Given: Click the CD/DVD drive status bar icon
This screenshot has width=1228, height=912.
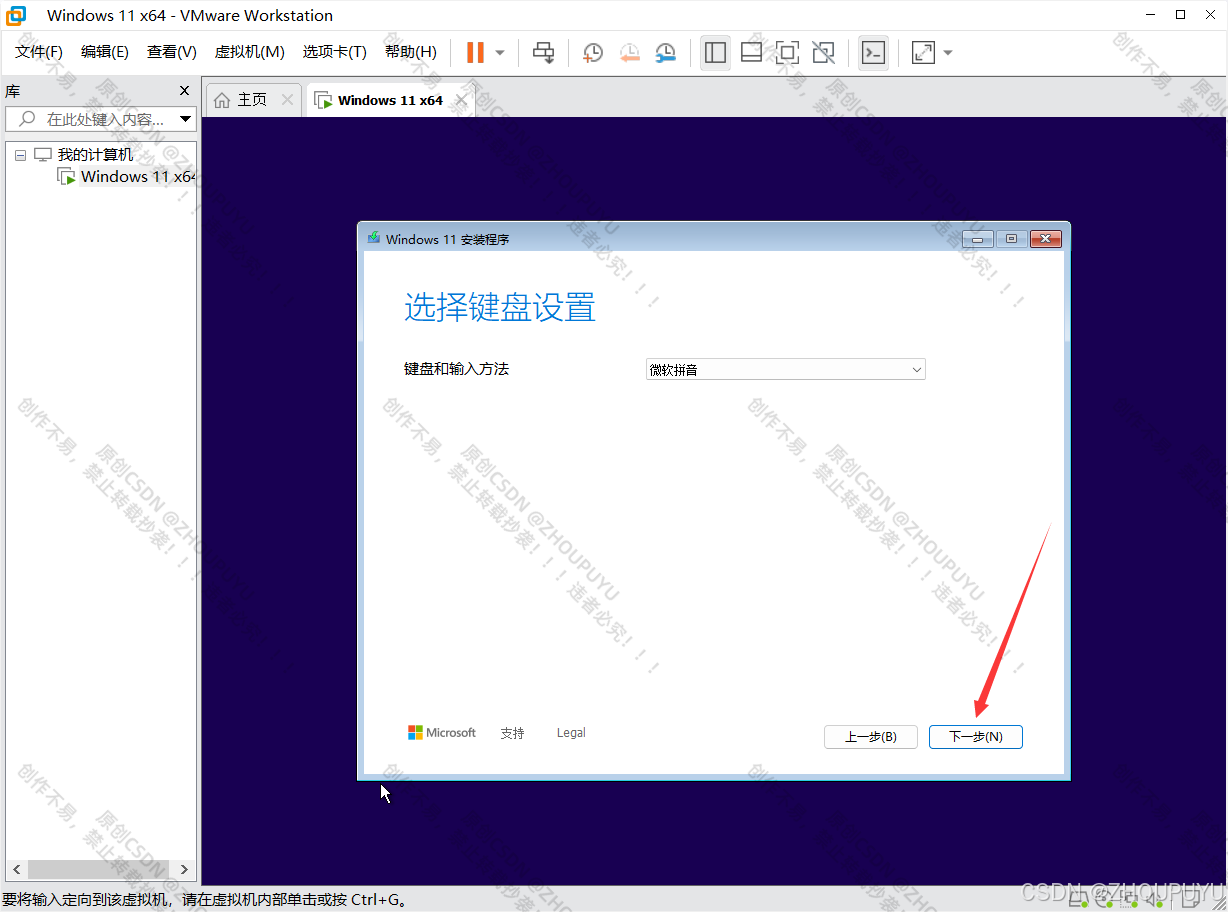Looking at the screenshot, I should [x=1104, y=901].
